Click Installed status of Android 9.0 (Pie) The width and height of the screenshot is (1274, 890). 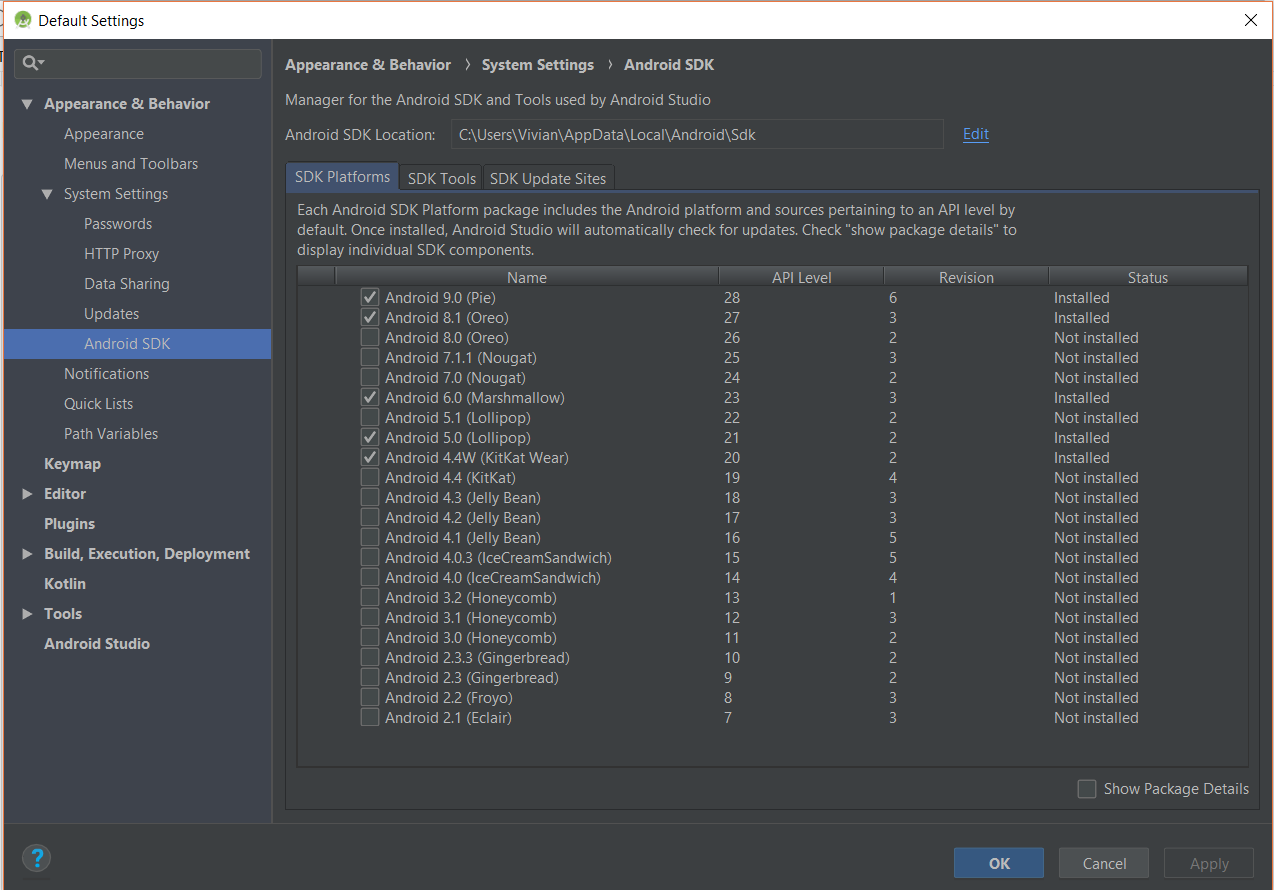[1081, 297]
